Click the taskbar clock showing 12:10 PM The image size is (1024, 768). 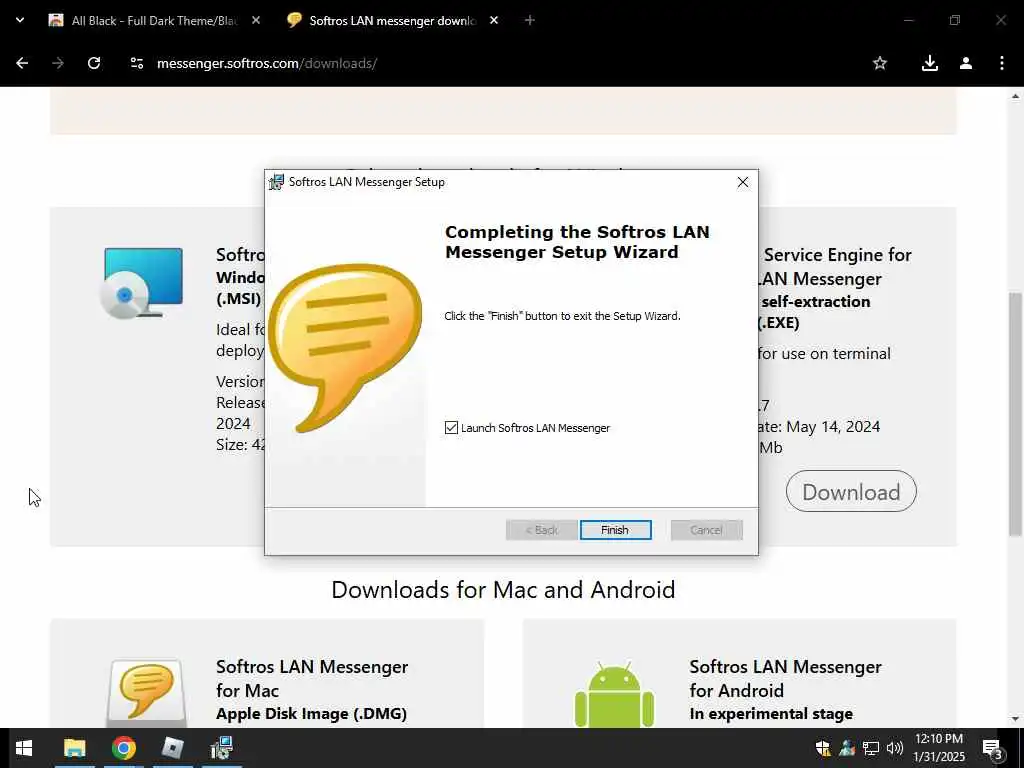click(939, 748)
